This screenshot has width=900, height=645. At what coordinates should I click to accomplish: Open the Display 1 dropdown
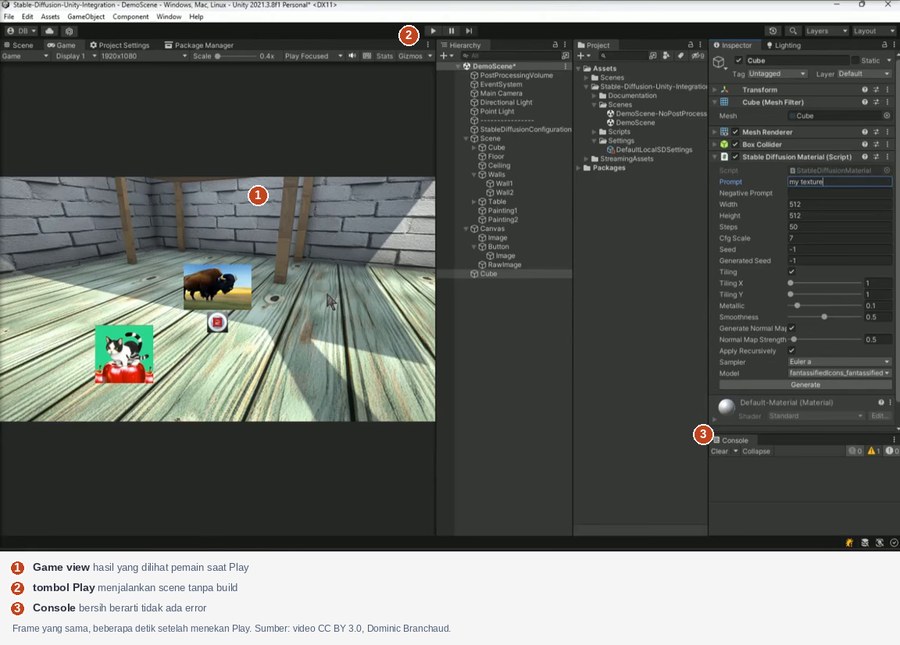point(76,56)
